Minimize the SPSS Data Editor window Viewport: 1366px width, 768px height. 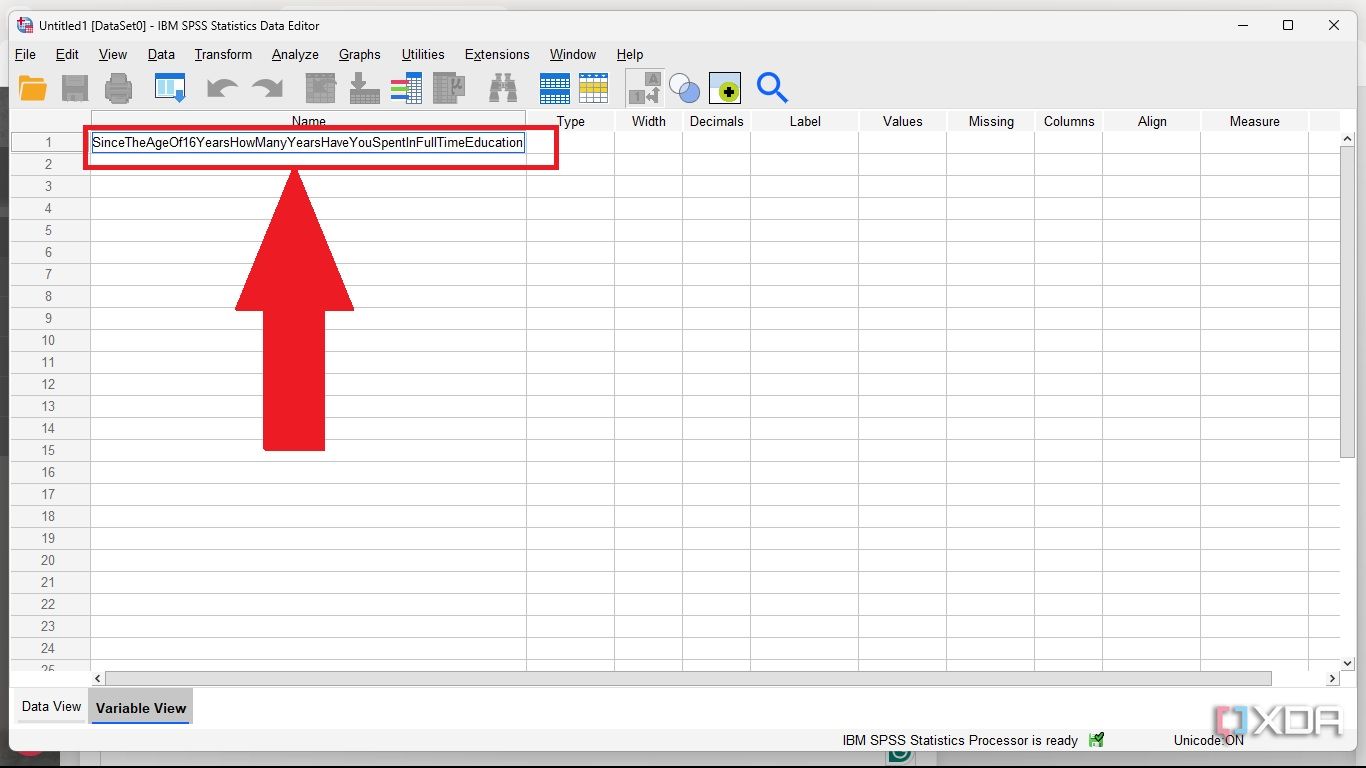[x=1242, y=25]
